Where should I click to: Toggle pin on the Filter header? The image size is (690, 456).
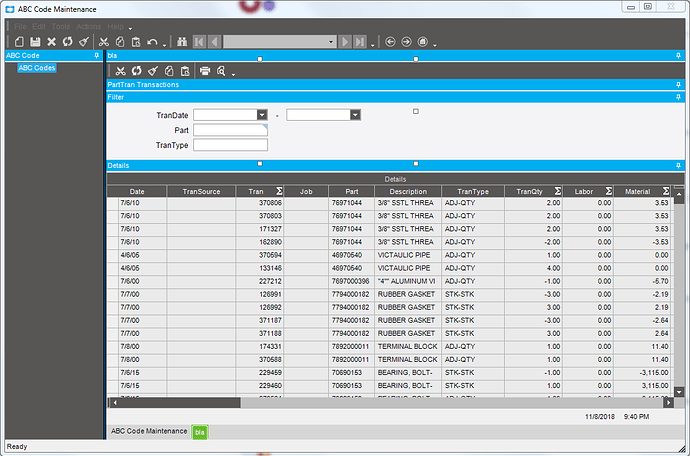[679, 97]
